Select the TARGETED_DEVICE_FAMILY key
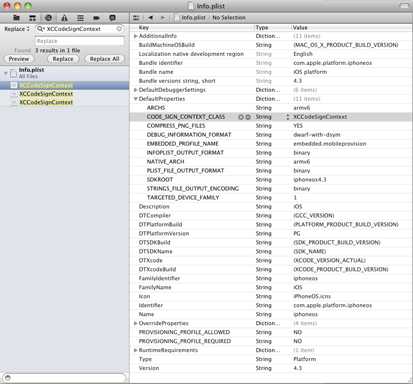 coord(183,198)
